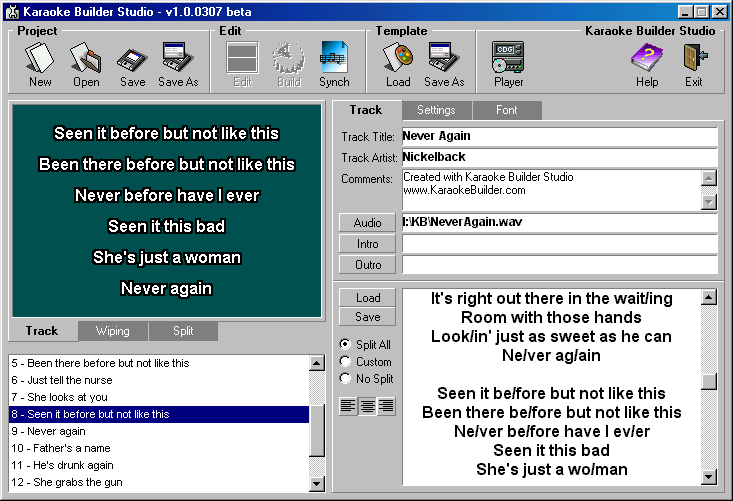Click editor line 'Look/in' just as sweet as he can'
Screen dimensions: 733x501
pyautogui.click(x=551, y=336)
